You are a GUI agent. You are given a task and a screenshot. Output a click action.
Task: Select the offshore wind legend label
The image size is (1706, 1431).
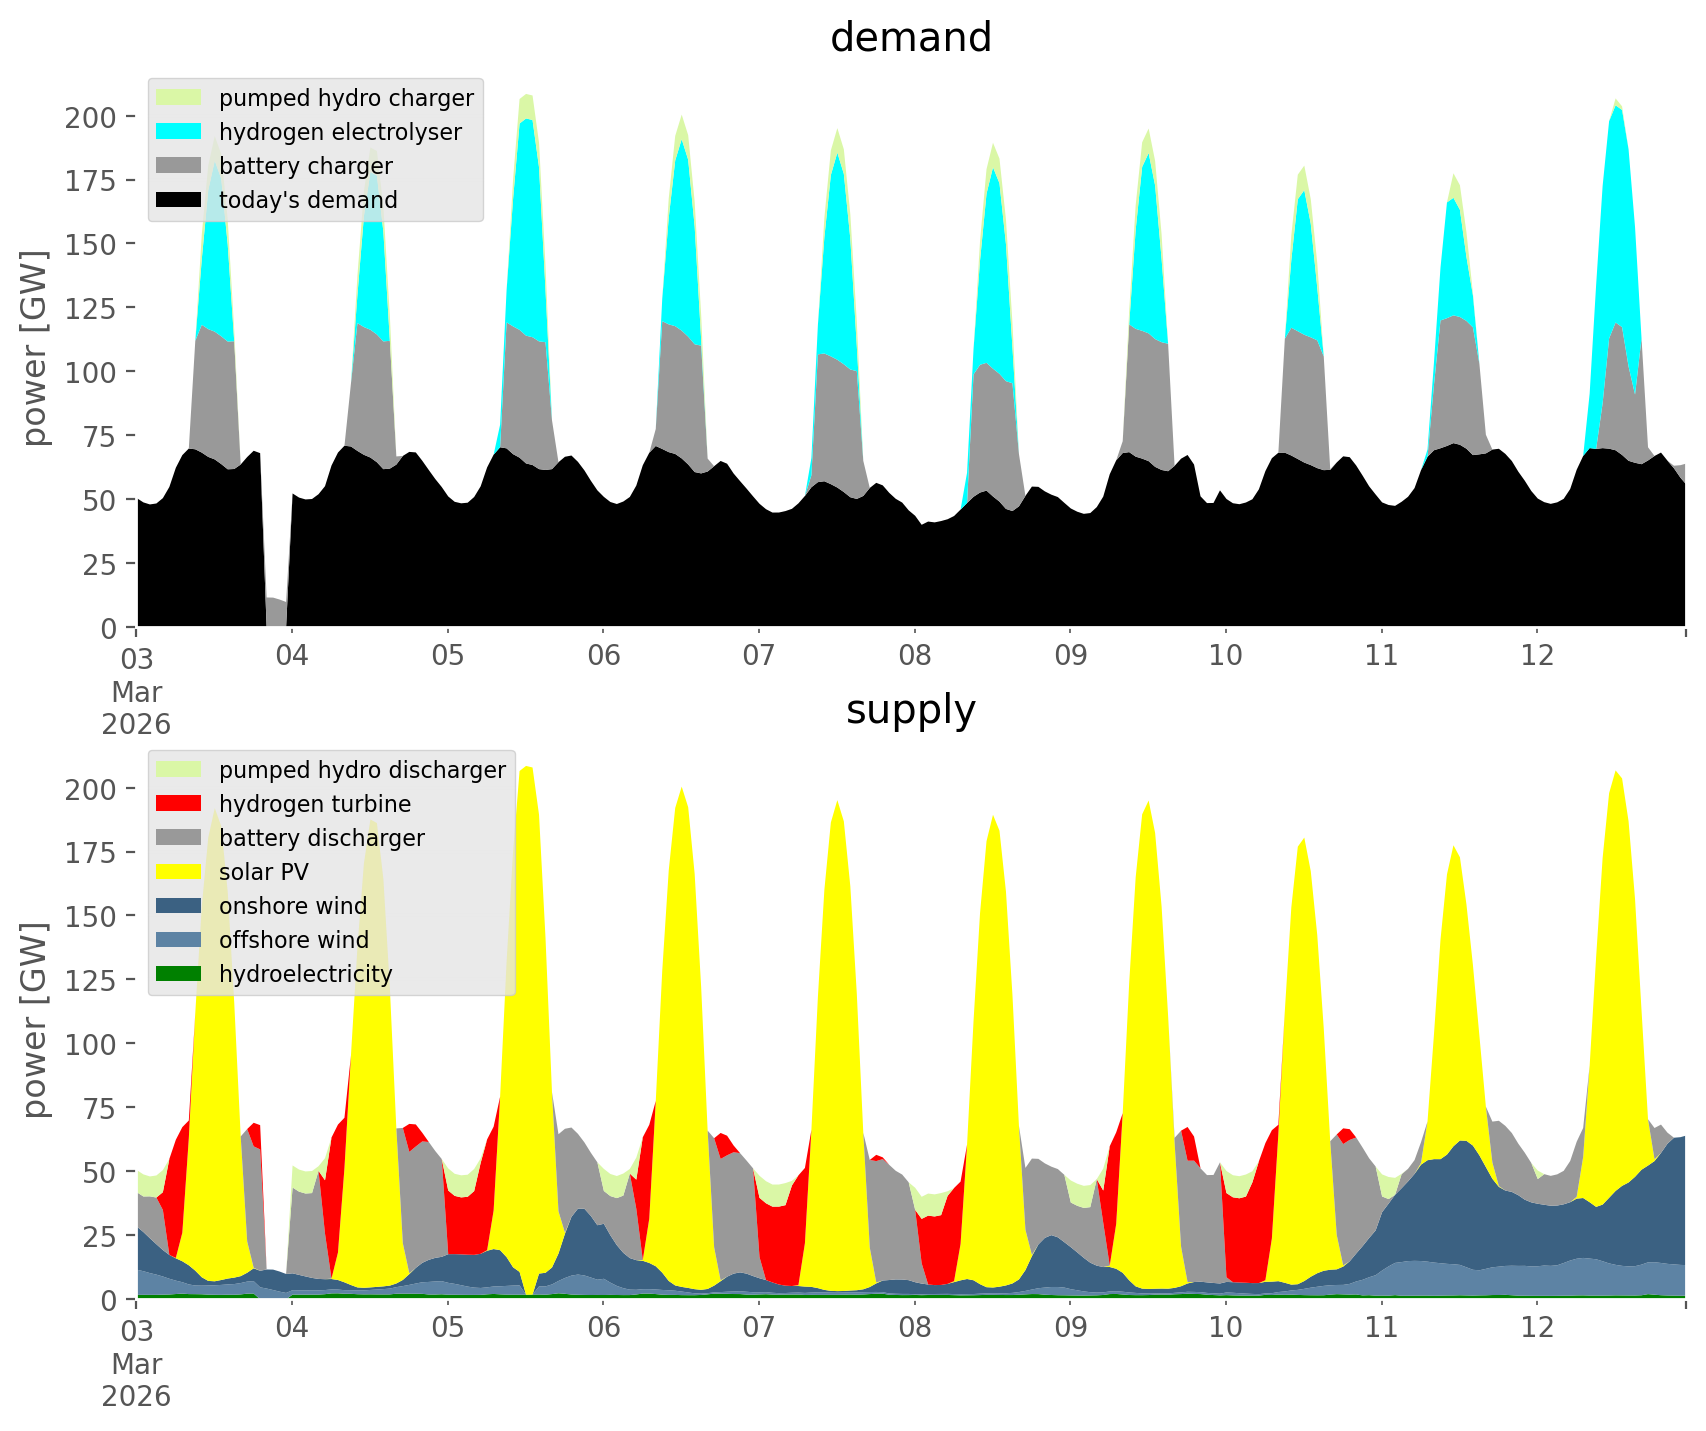coord(293,940)
